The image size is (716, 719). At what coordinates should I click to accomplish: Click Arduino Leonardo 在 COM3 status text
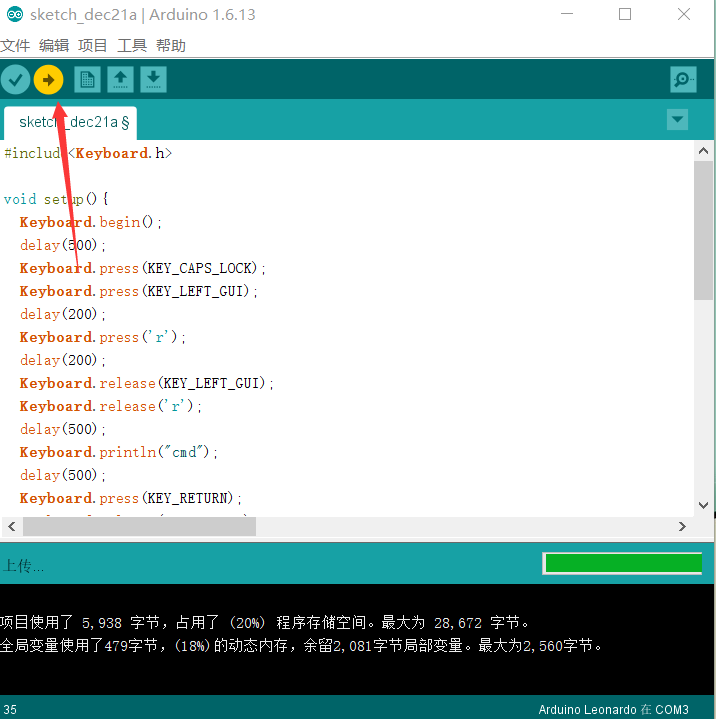tap(613, 710)
